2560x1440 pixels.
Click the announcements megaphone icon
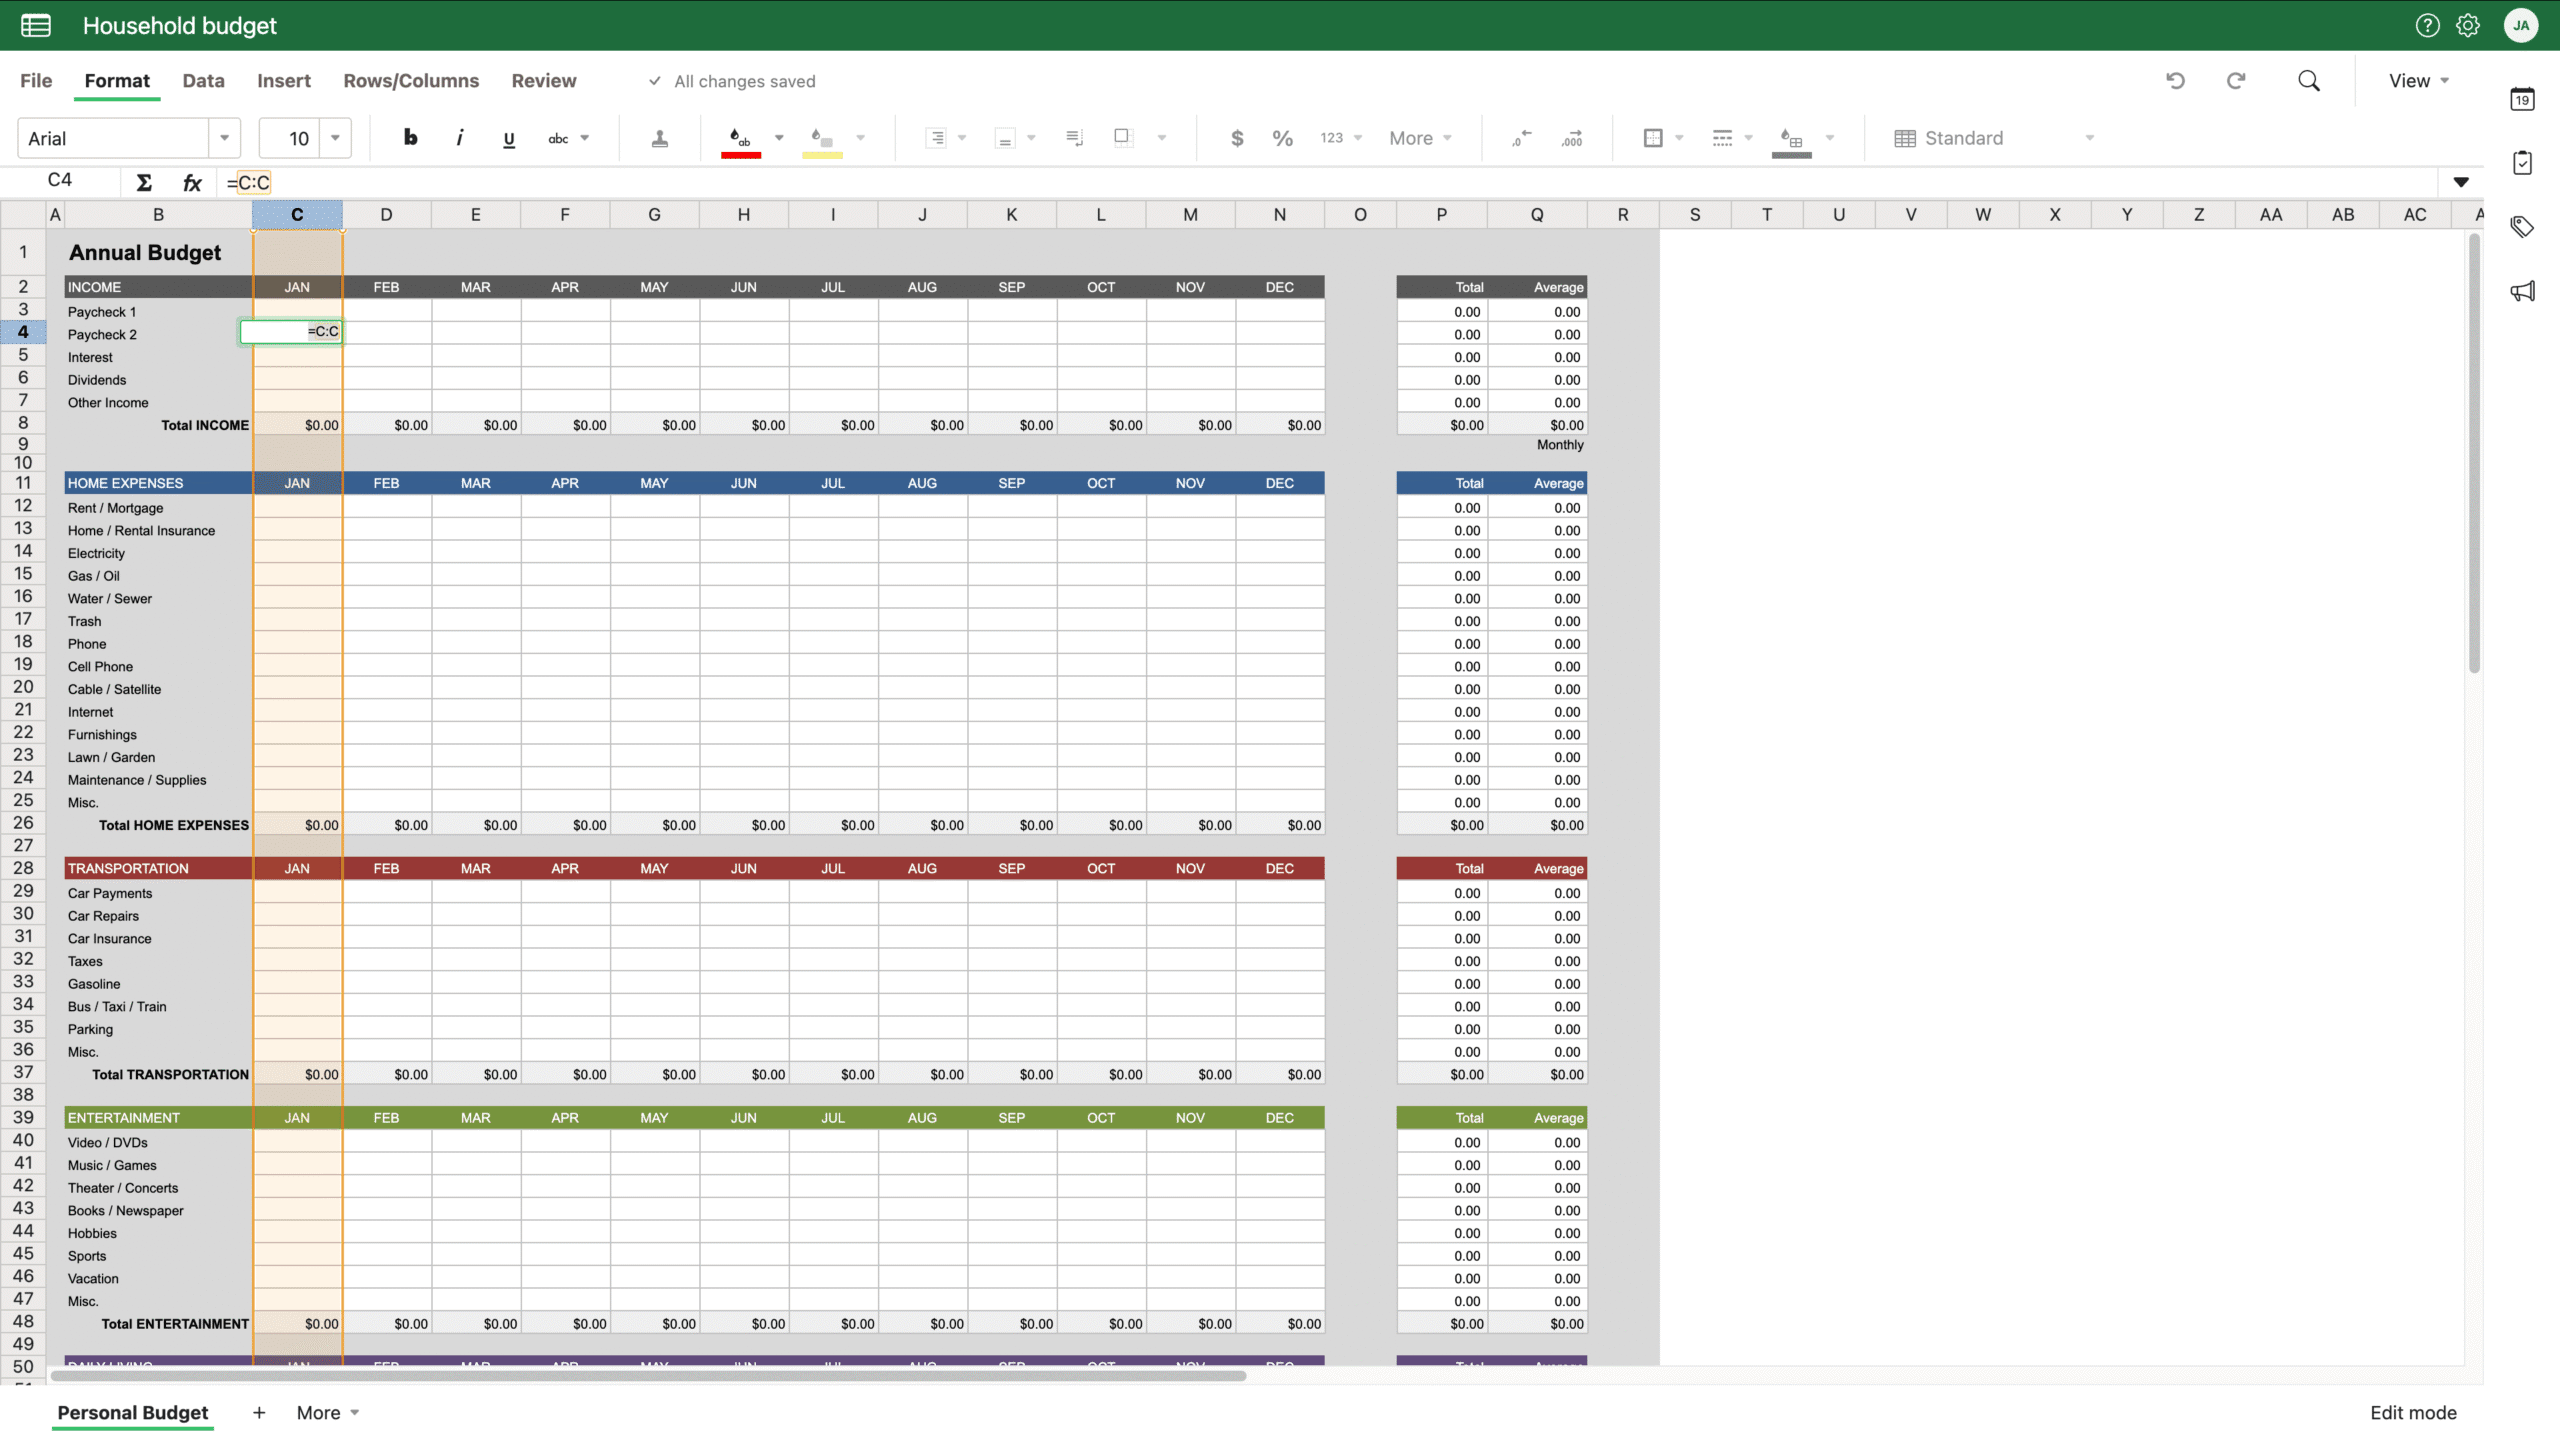pyautogui.click(x=2522, y=291)
